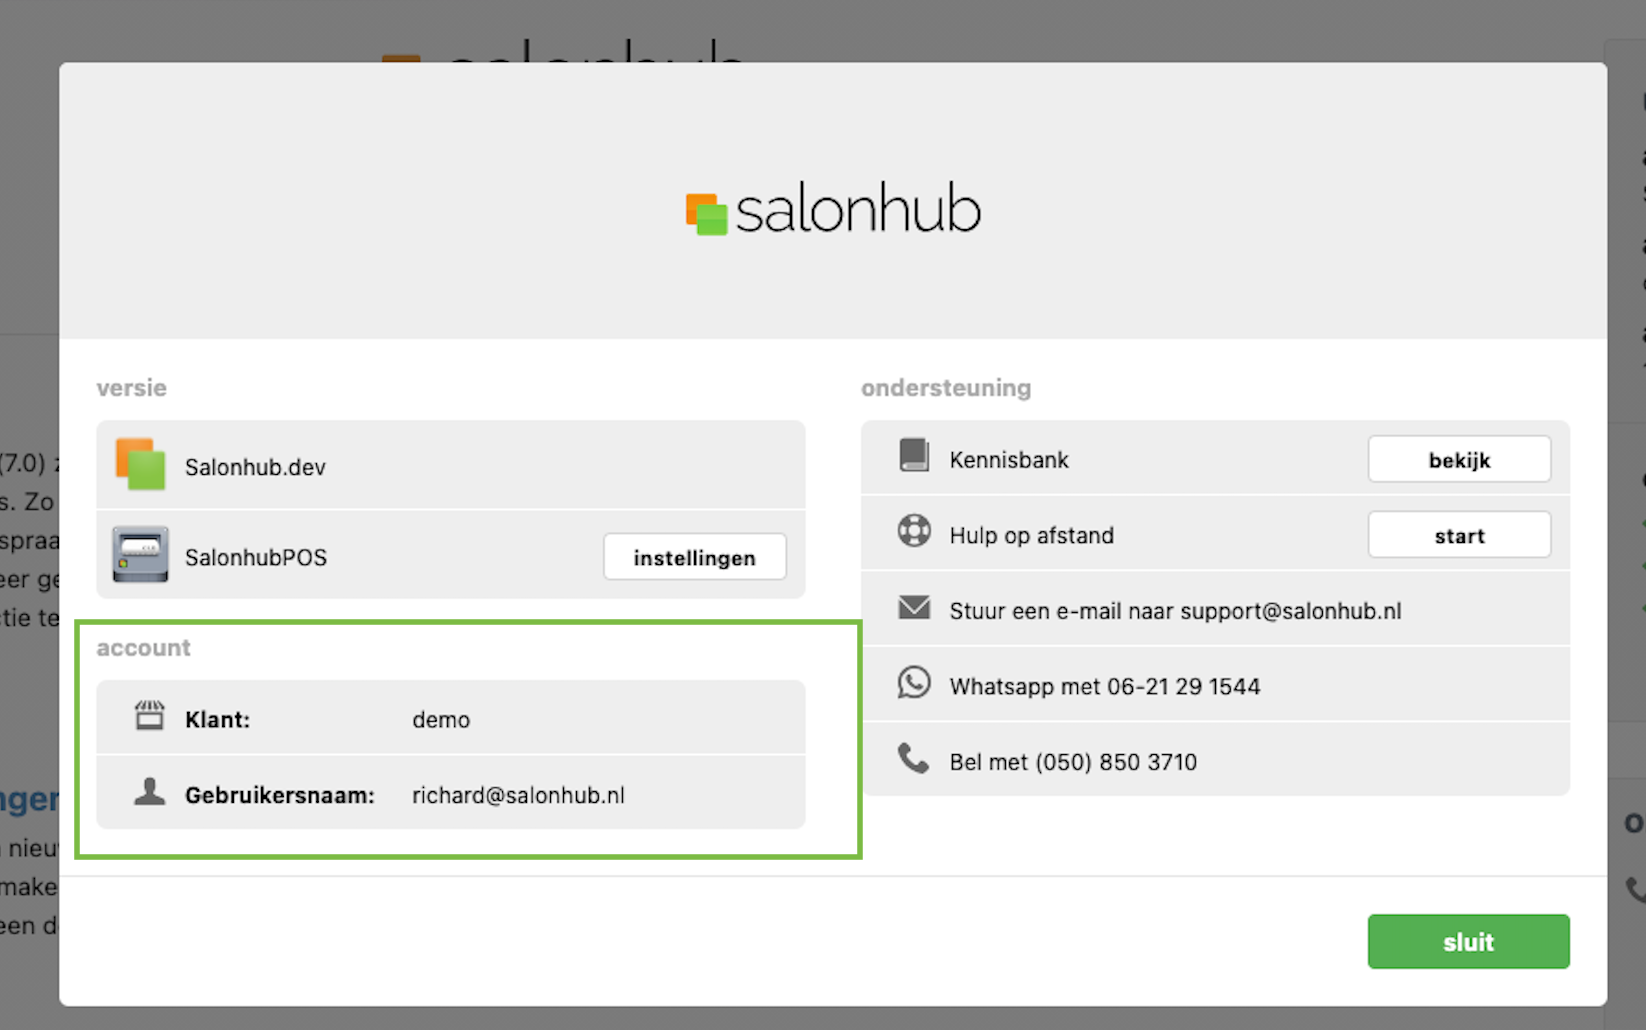Click the Hulp op afstand lifebuoy icon
Viewport: 1646px width, 1030px height.
[914, 530]
